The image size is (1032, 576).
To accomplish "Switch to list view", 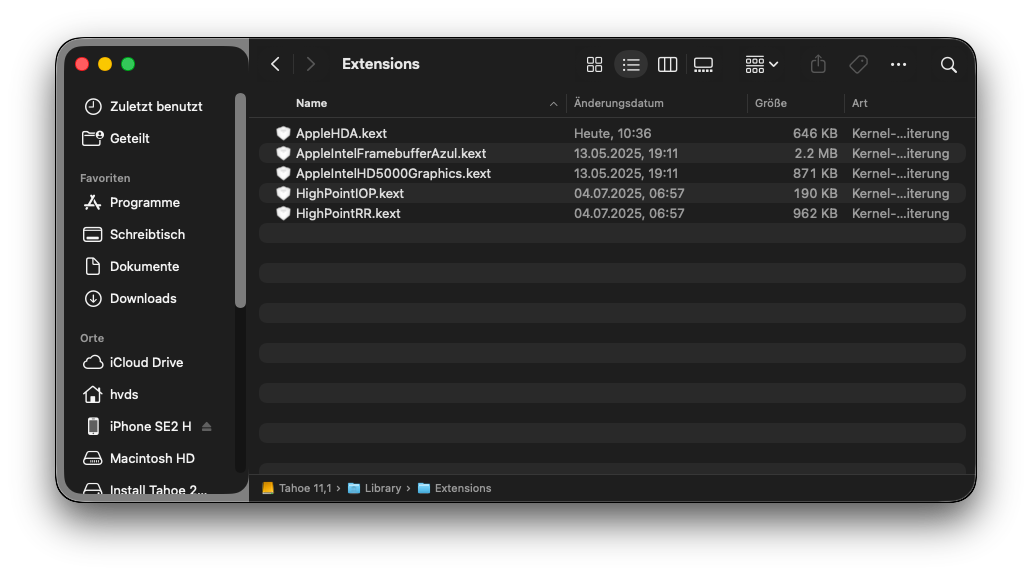I will [631, 65].
